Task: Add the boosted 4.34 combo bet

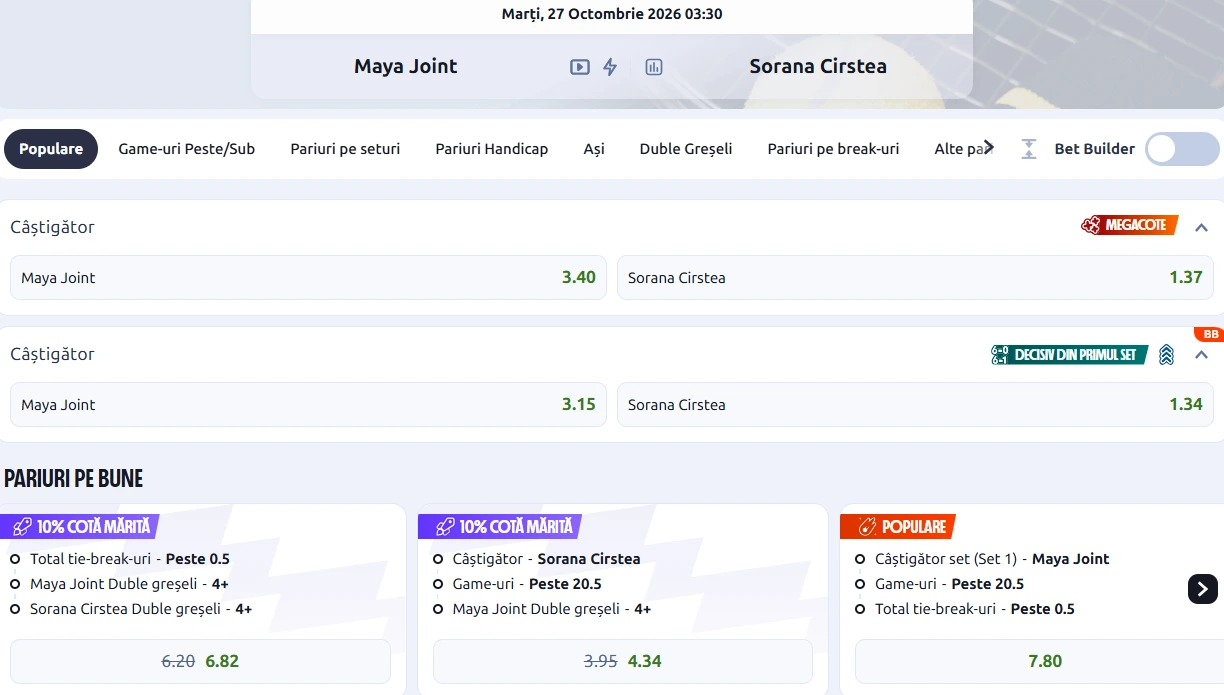Action: [622, 661]
